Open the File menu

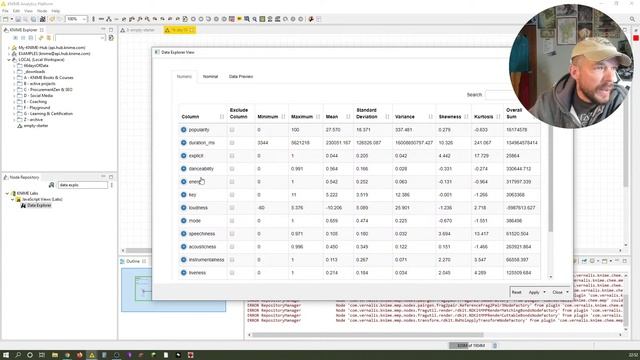coord(5,11)
